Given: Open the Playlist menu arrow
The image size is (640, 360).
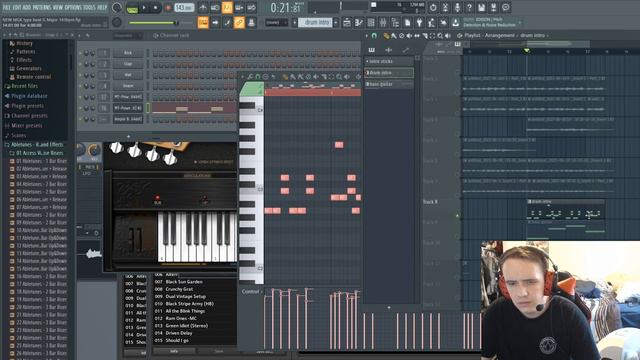Looking at the screenshot, I should click(x=366, y=36).
